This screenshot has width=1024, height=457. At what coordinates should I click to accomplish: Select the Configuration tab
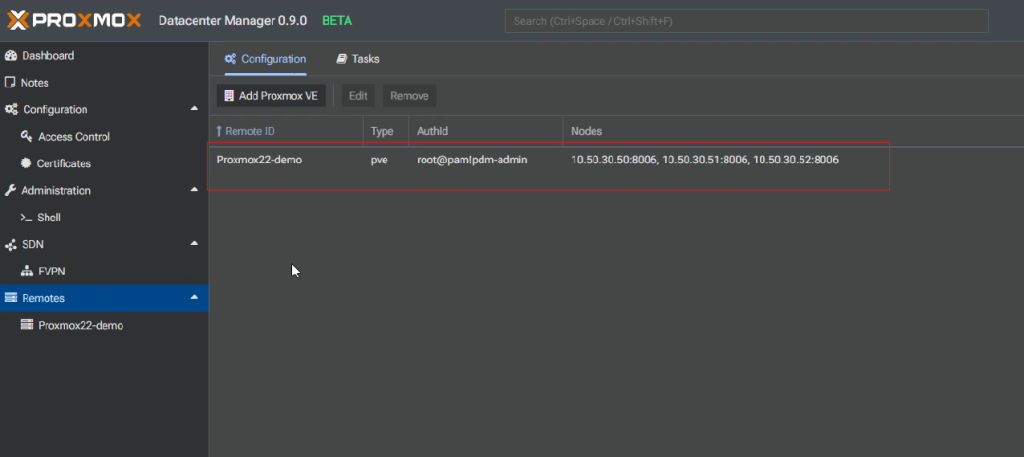(265, 59)
